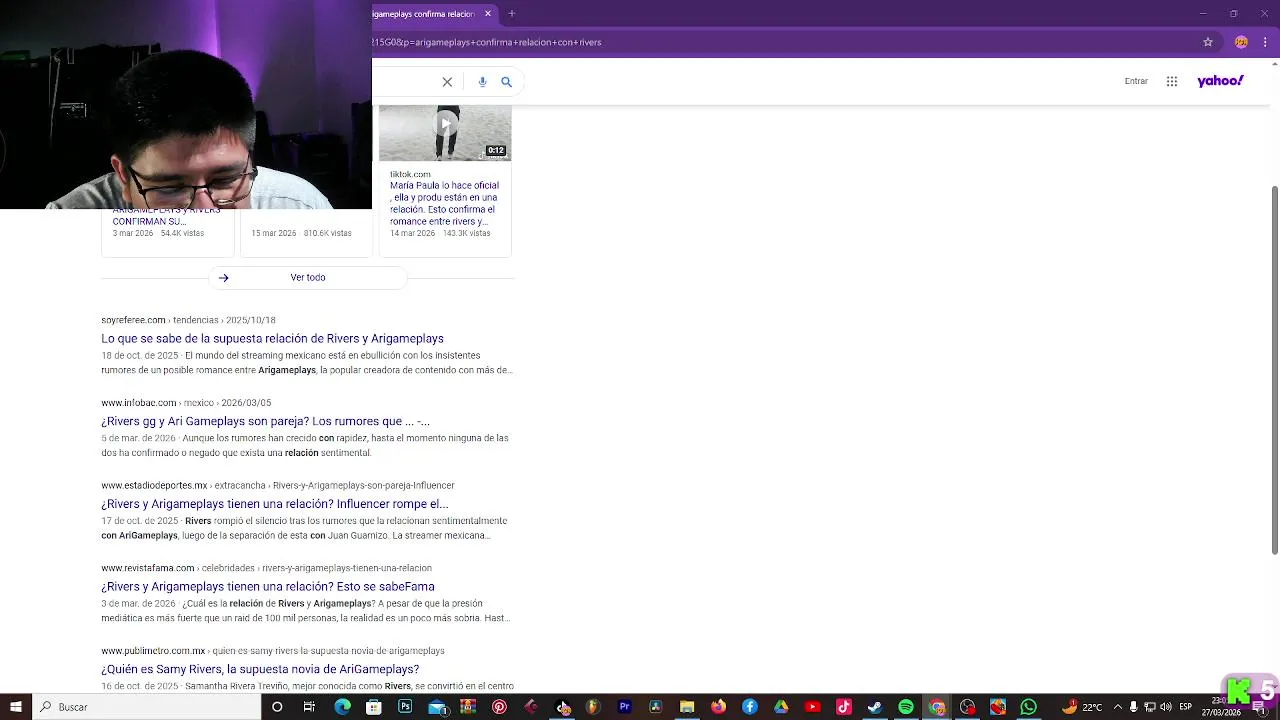Open Mail app from taskbar
This screenshot has height=720, width=1280.
pyautogui.click(x=437, y=707)
